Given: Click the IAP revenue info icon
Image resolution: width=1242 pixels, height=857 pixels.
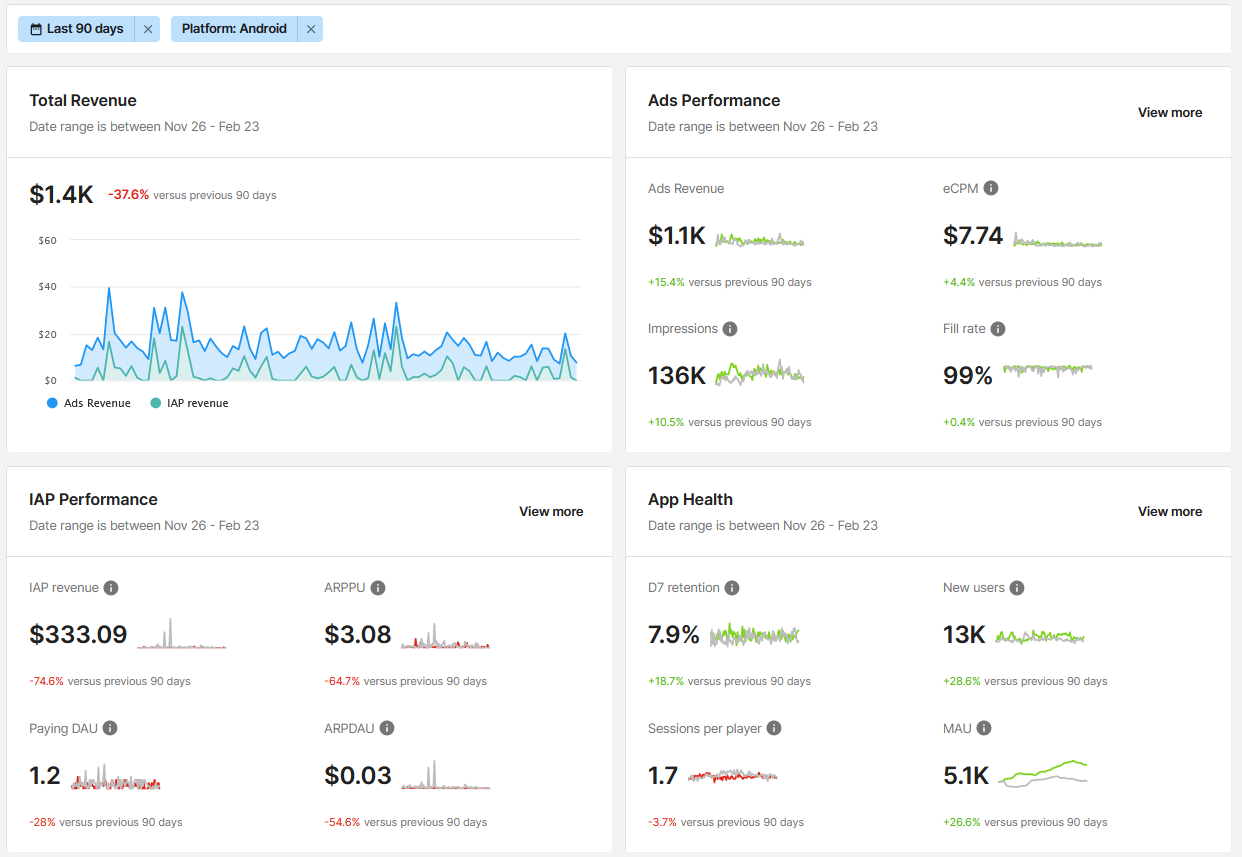Looking at the screenshot, I should (110, 587).
